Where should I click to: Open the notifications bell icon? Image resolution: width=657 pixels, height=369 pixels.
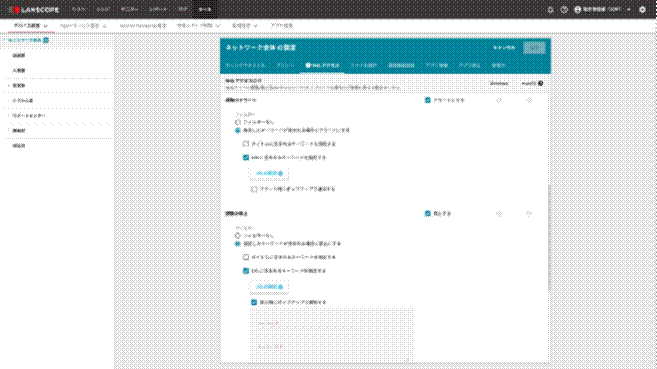551,9
